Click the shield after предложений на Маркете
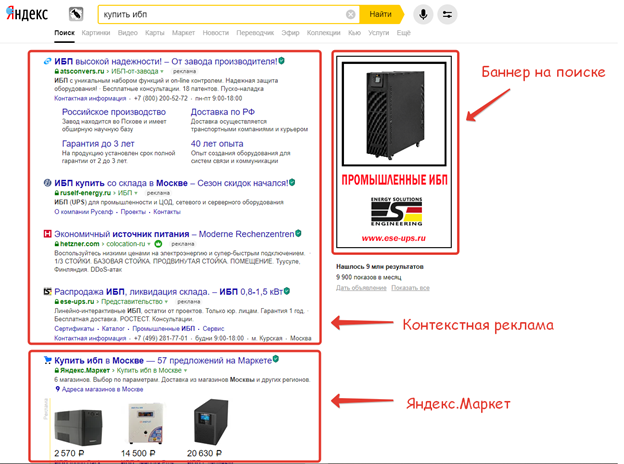 (276, 359)
